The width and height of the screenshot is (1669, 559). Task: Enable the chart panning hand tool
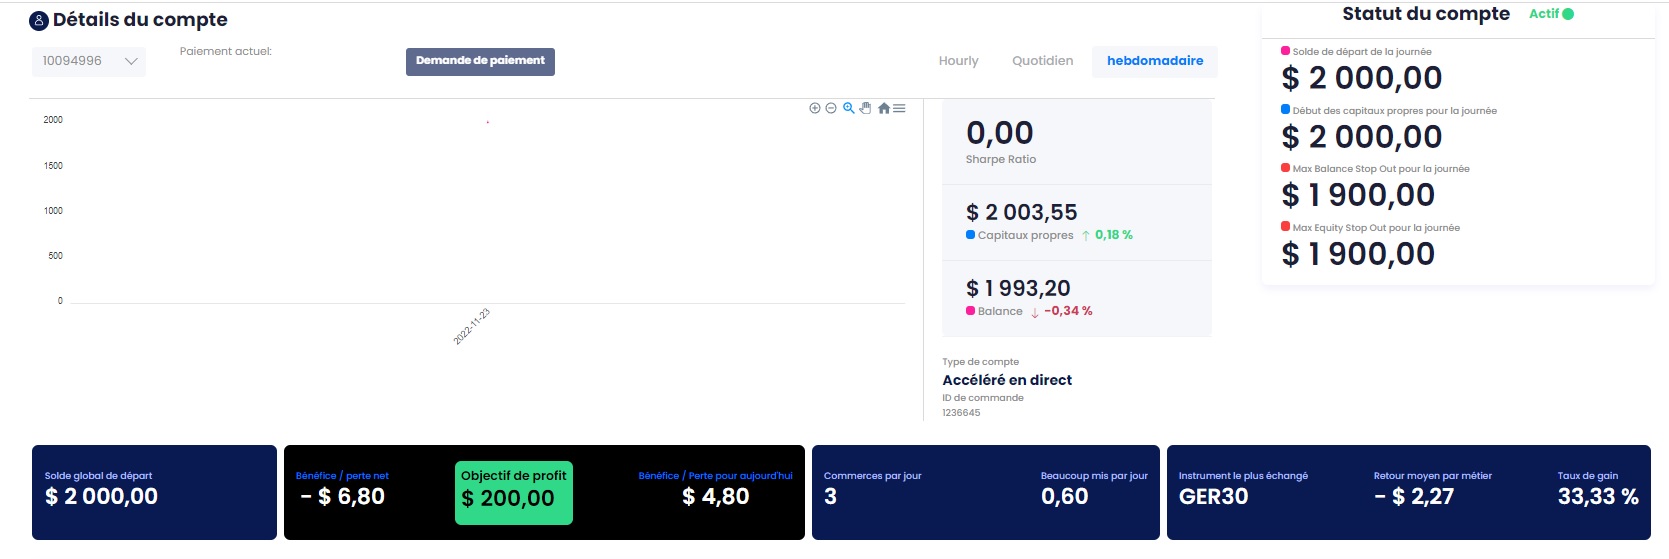tap(866, 108)
